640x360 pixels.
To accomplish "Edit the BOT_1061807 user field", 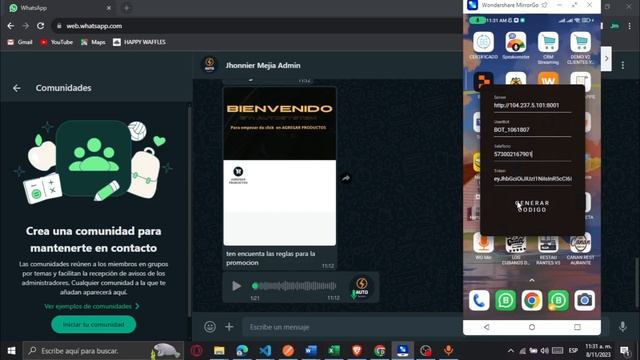I will [532, 130].
